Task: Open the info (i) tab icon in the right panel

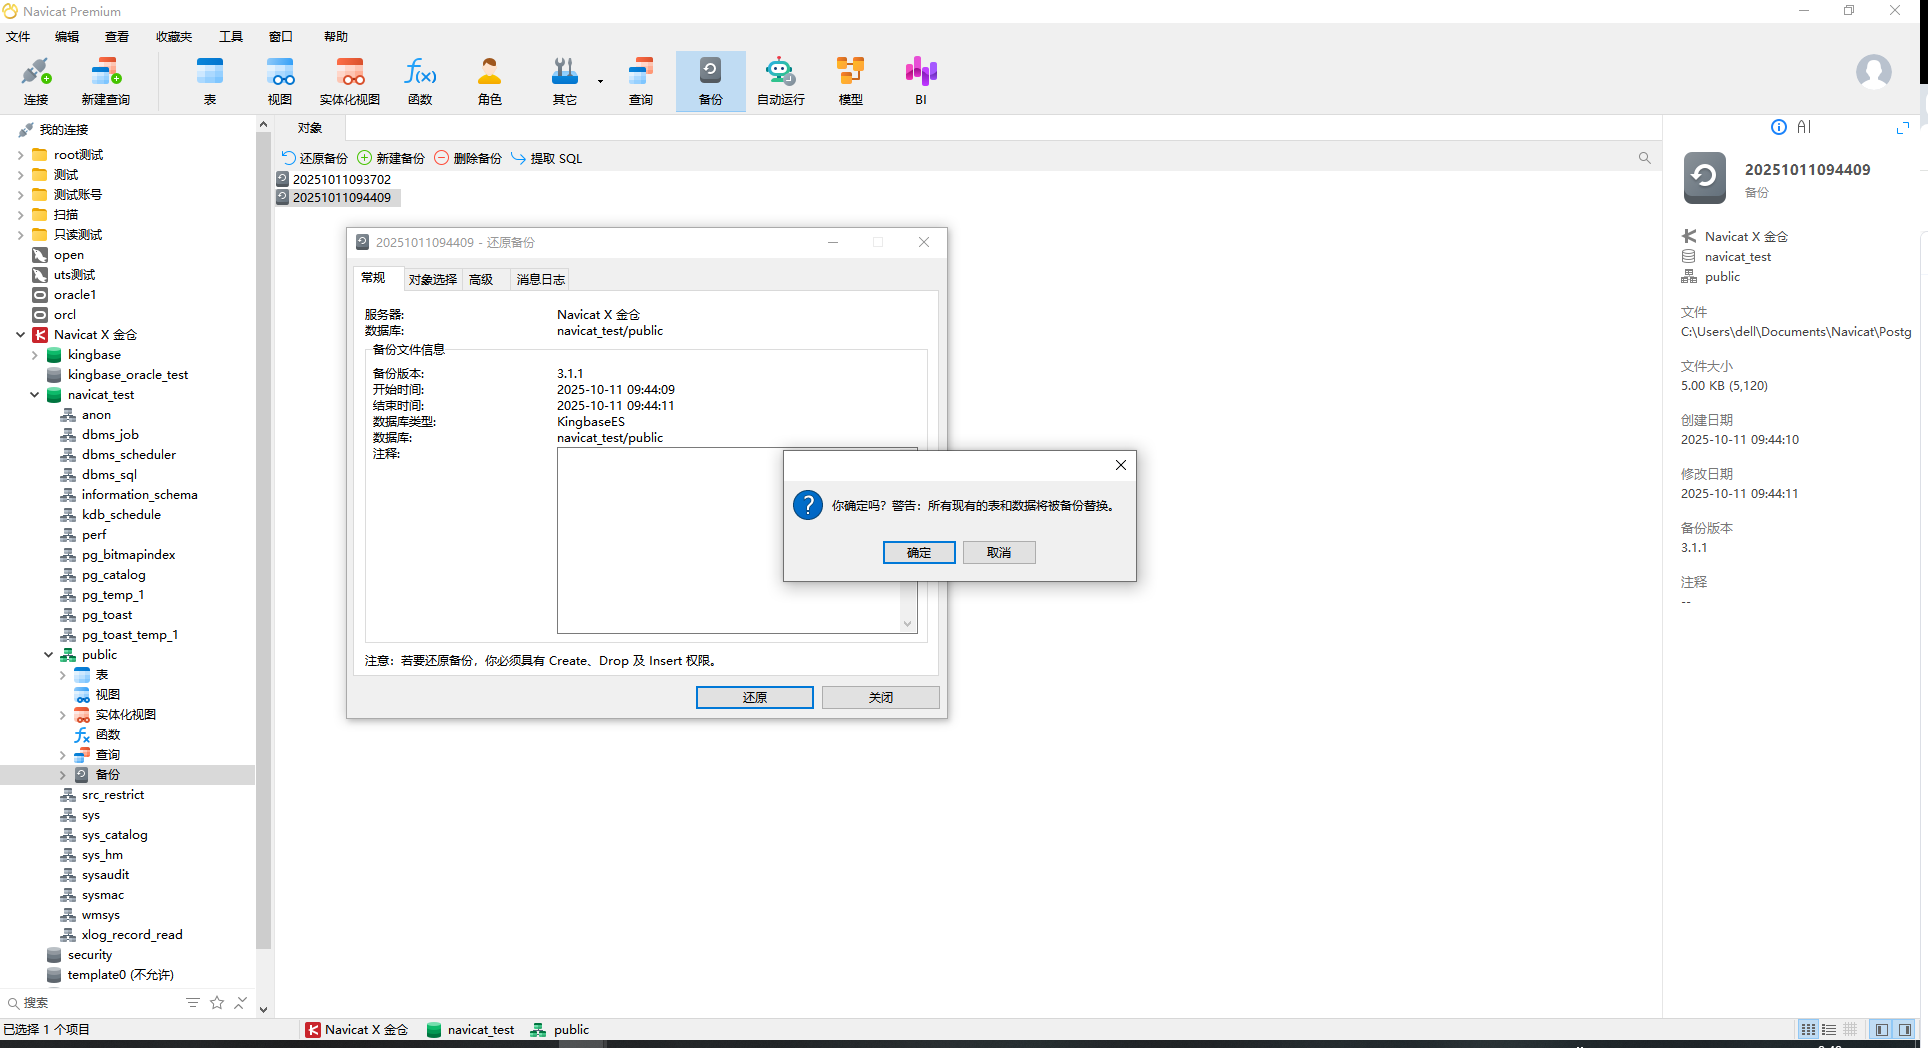Action: (1778, 127)
